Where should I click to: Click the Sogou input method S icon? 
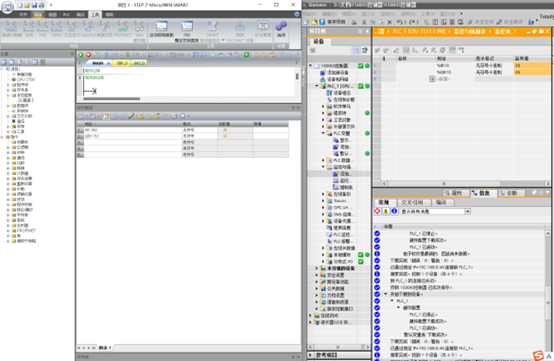538,355
